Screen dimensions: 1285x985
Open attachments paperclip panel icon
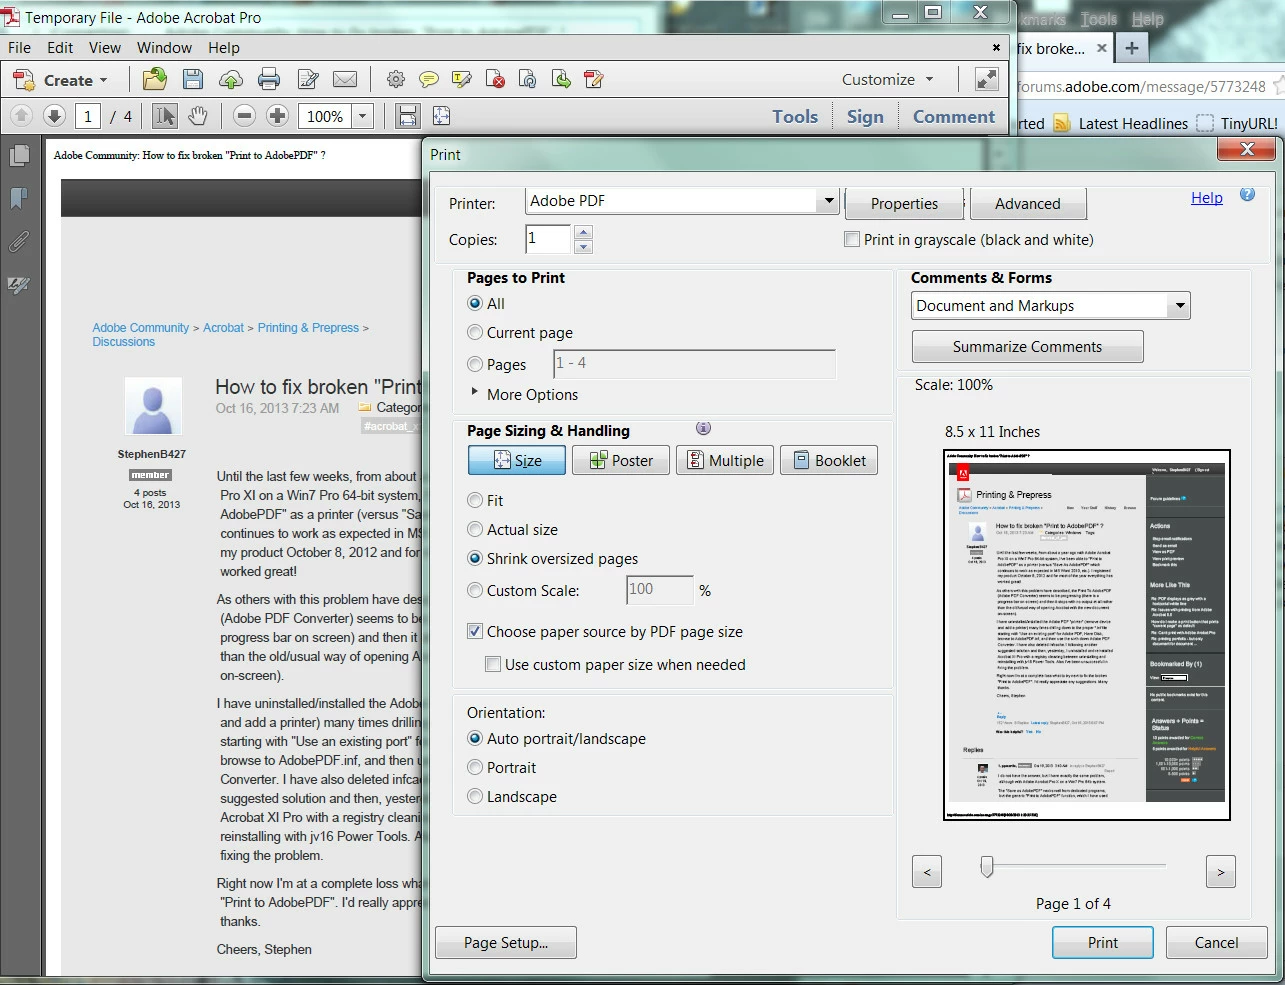click(x=19, y=241)
